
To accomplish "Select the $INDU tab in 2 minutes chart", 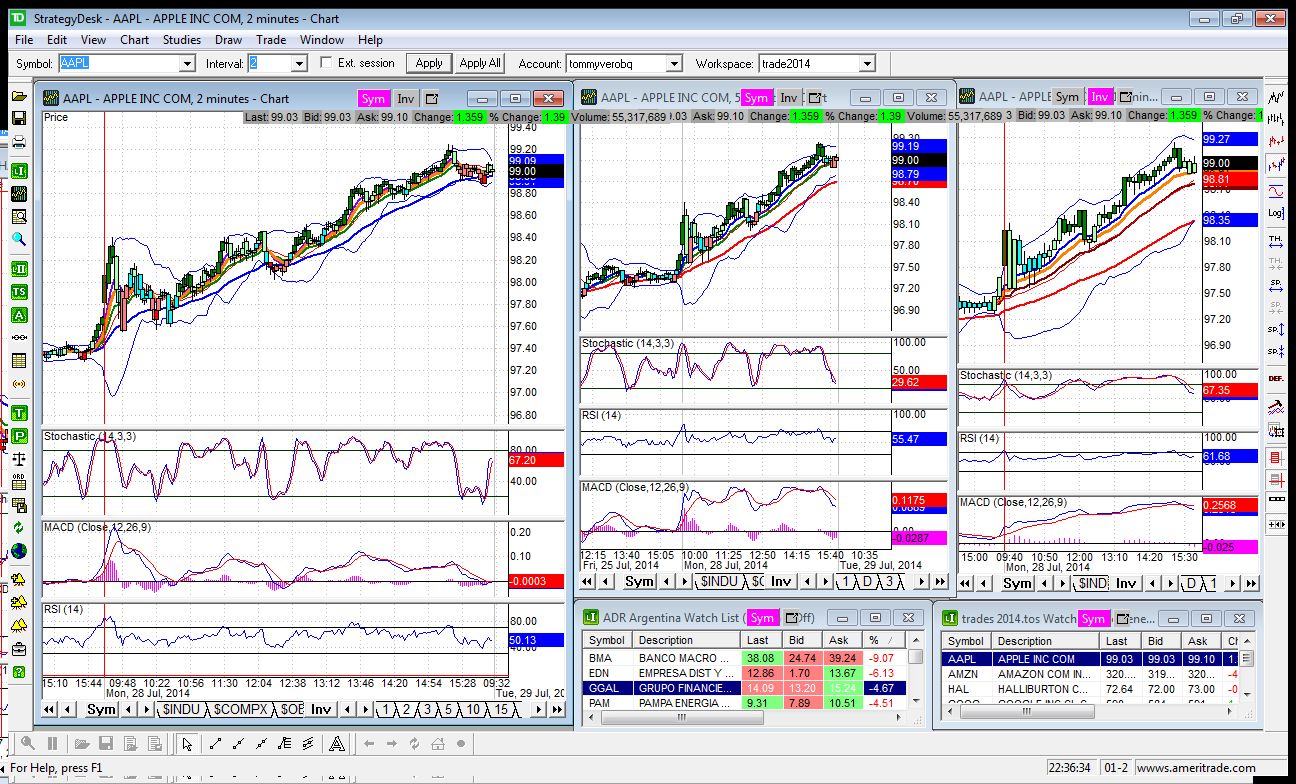I will click(x=182, y=709).
